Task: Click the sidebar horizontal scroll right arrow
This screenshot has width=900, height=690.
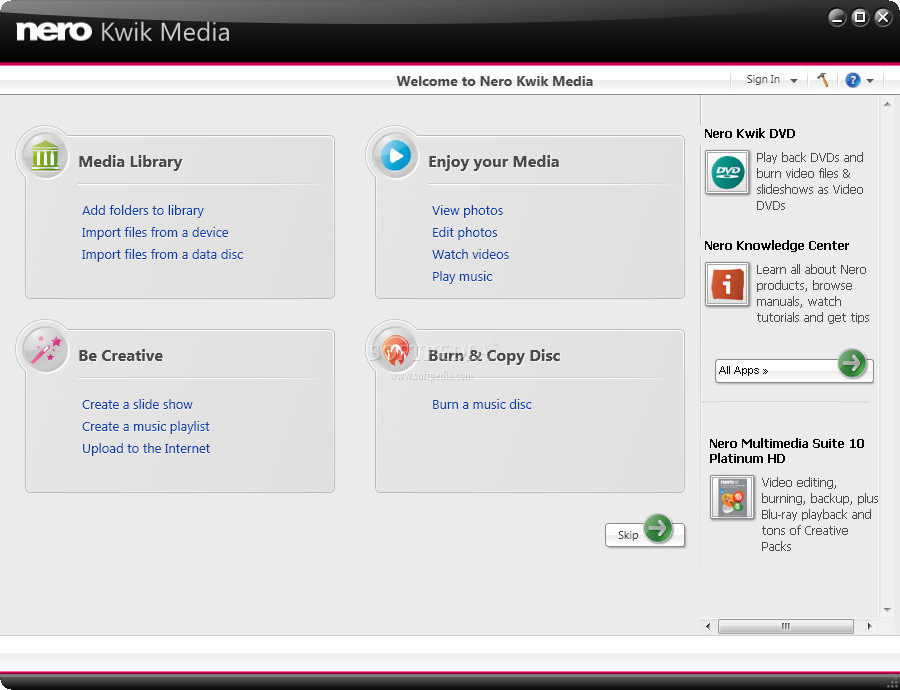Action: 870,626
